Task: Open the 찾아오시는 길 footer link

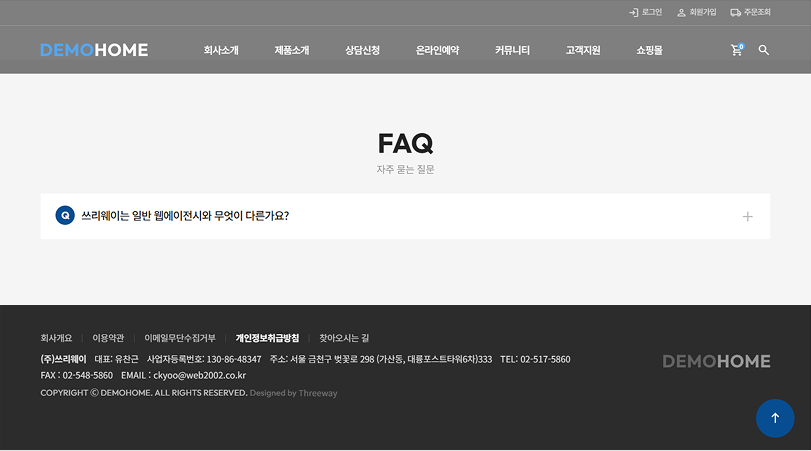Action: click(344, 338)
